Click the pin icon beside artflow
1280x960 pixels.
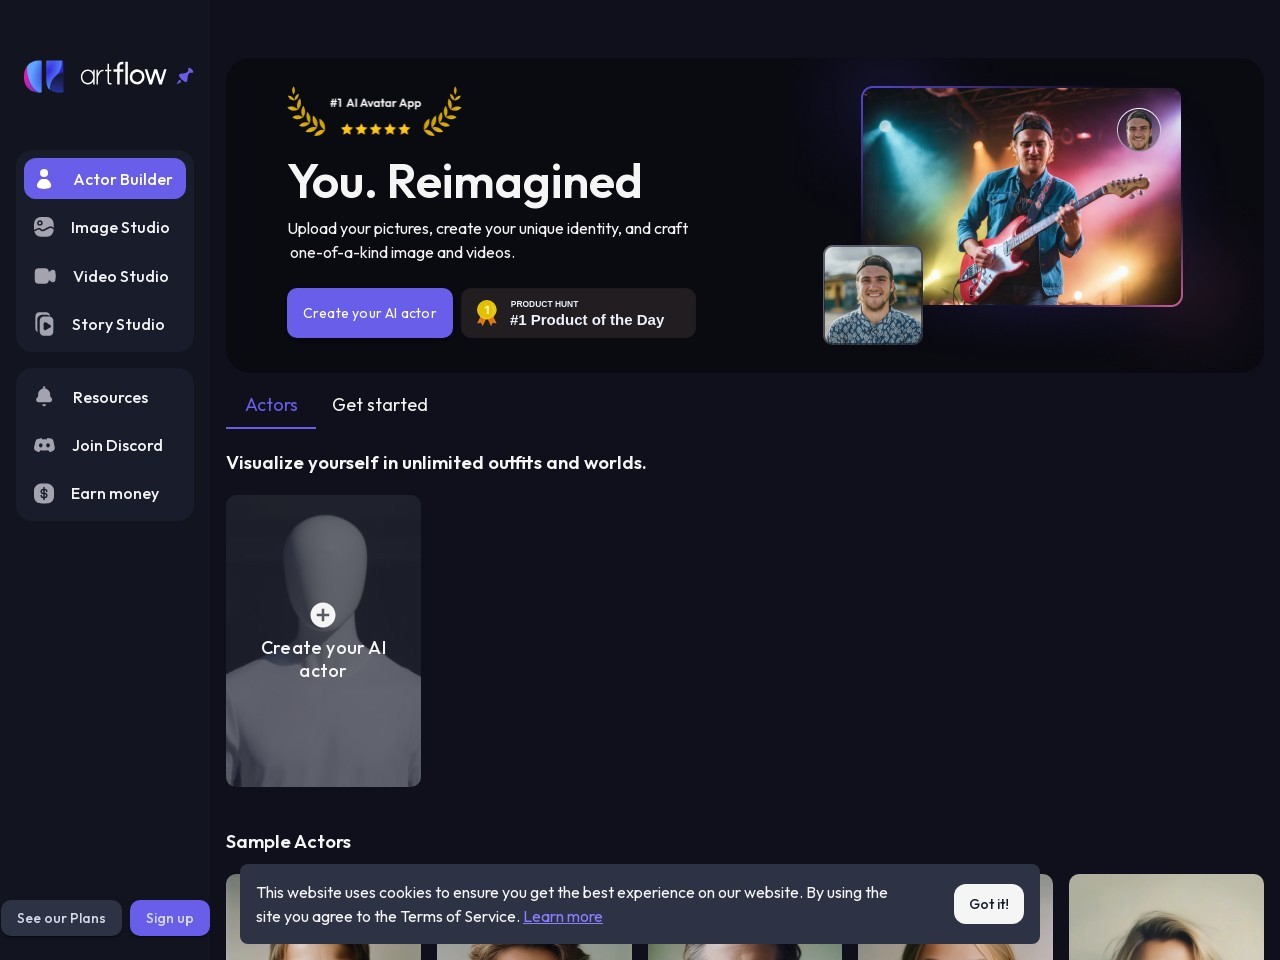point(185,76)
